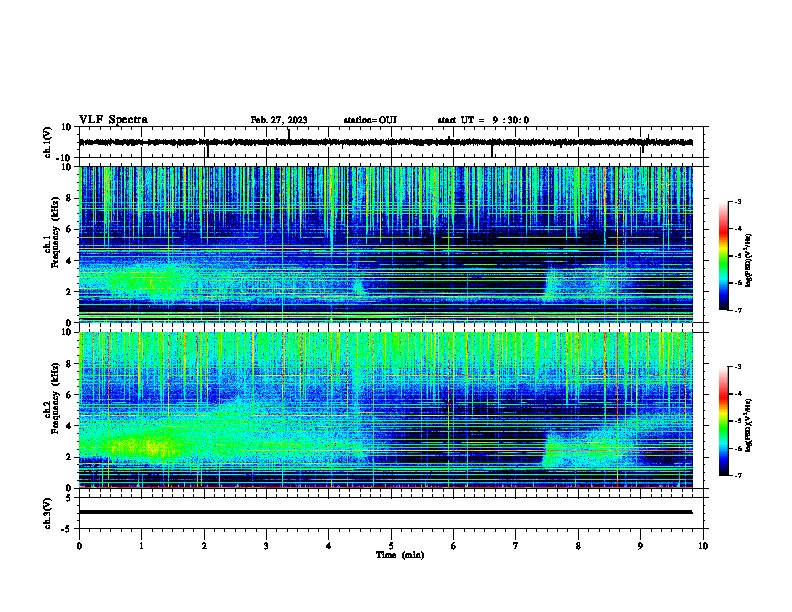Click the ch.2 "Frequency (kHz)" axis label
The image size is (792, 612).
55,398
